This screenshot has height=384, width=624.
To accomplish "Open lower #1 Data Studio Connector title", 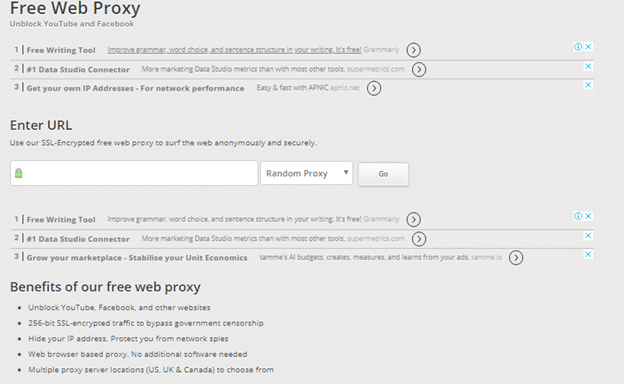I will pyautogui.click(x=78, y=239).
